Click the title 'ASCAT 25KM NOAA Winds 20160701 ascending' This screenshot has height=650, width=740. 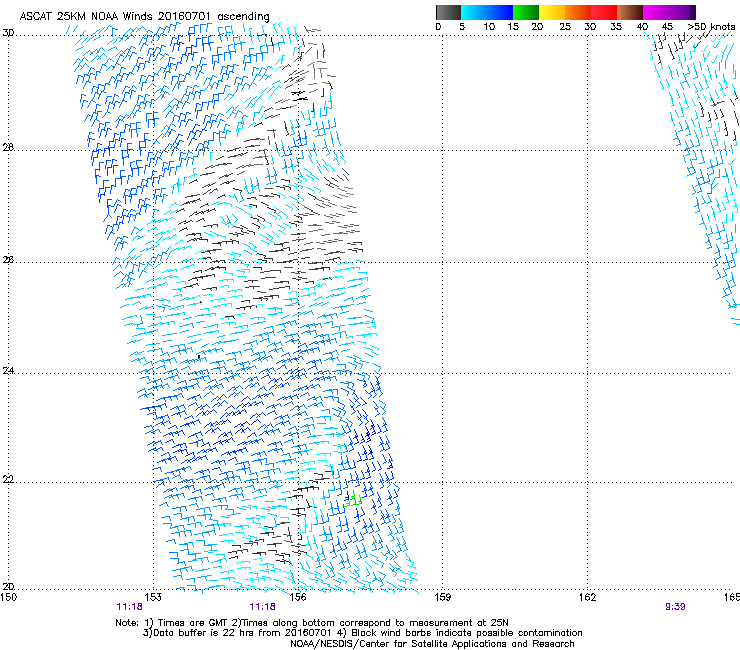click(144, 16)
